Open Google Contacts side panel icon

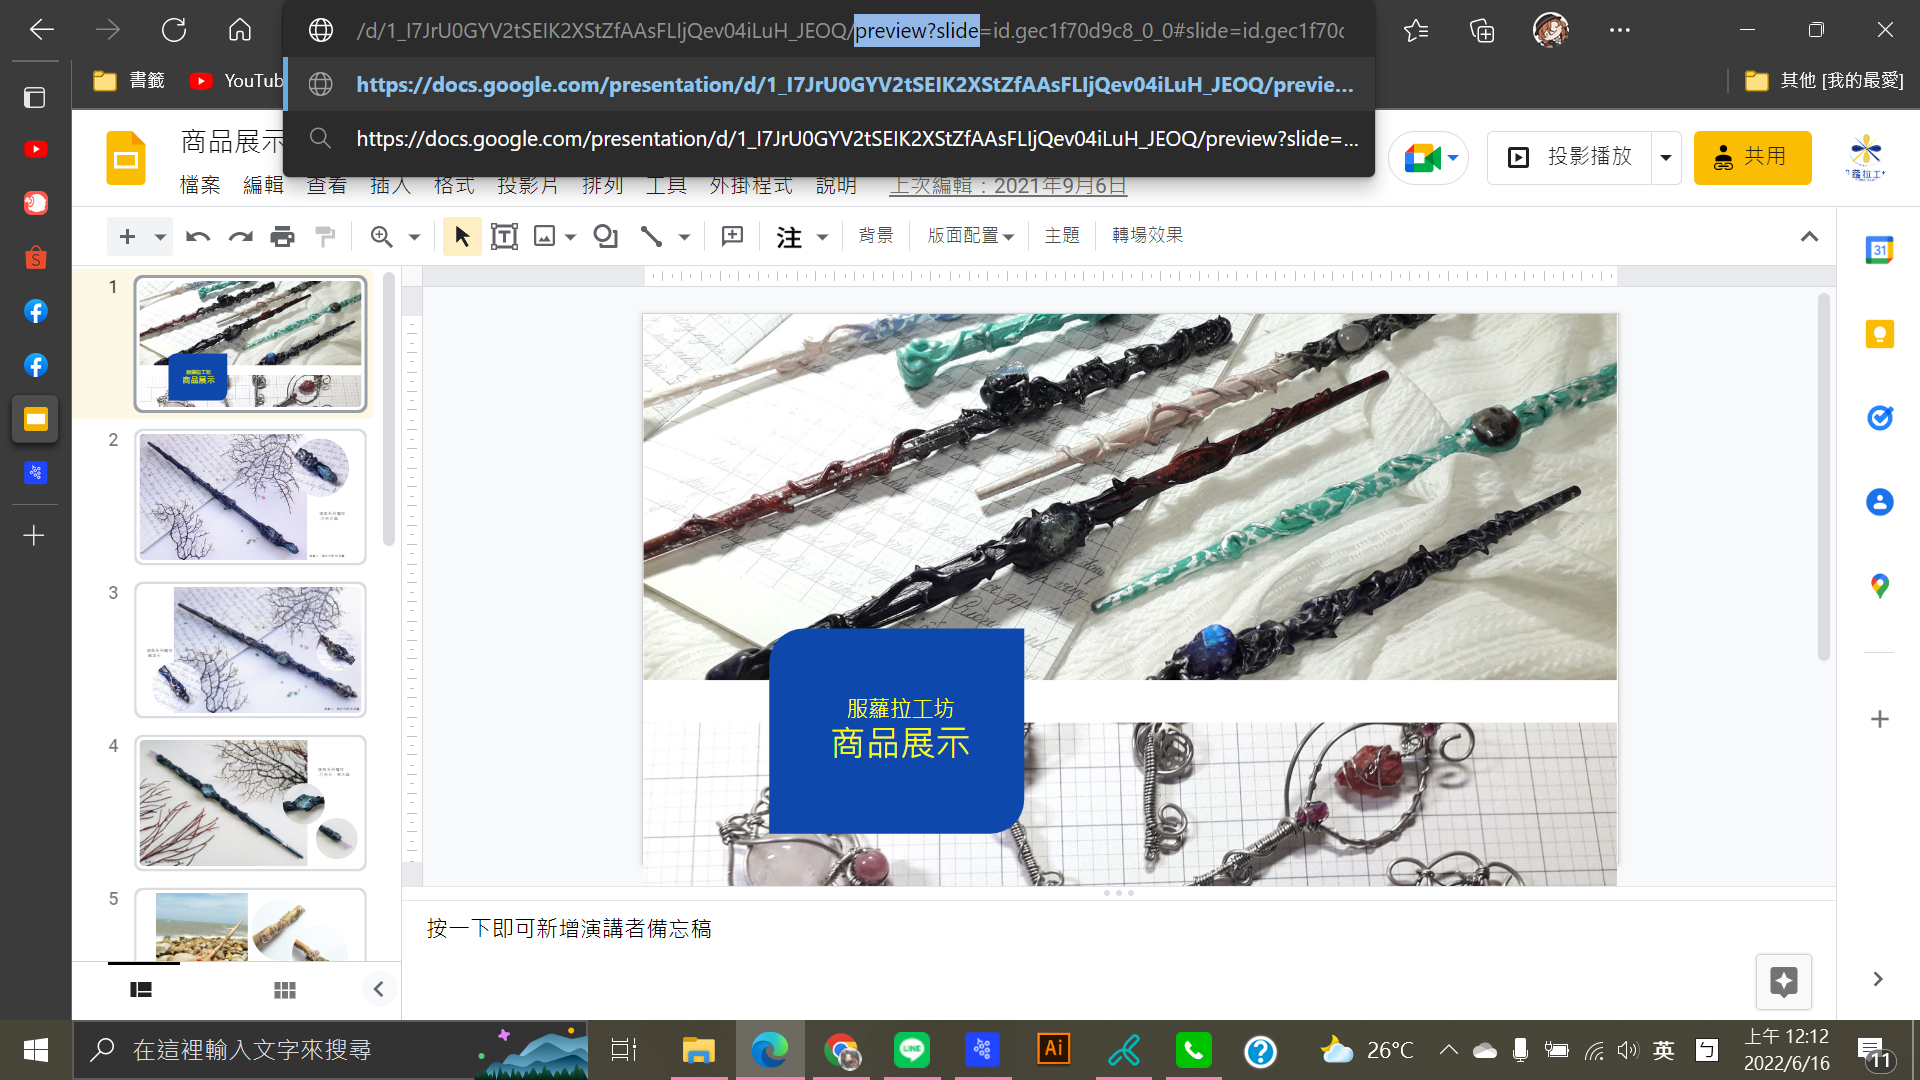click(x=1879, y=502)
